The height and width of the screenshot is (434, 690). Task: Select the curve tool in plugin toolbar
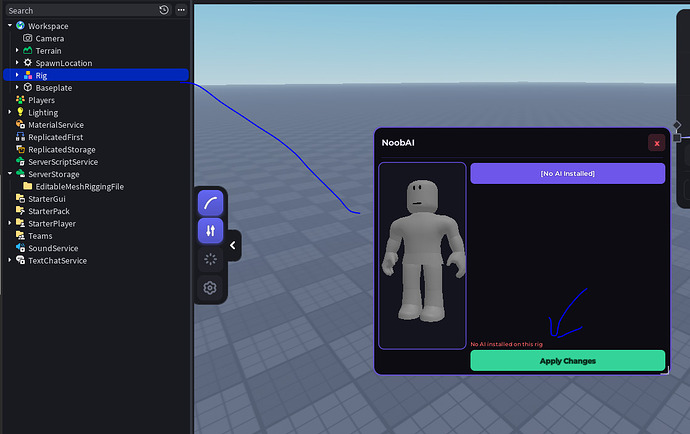tap(210, 203)
